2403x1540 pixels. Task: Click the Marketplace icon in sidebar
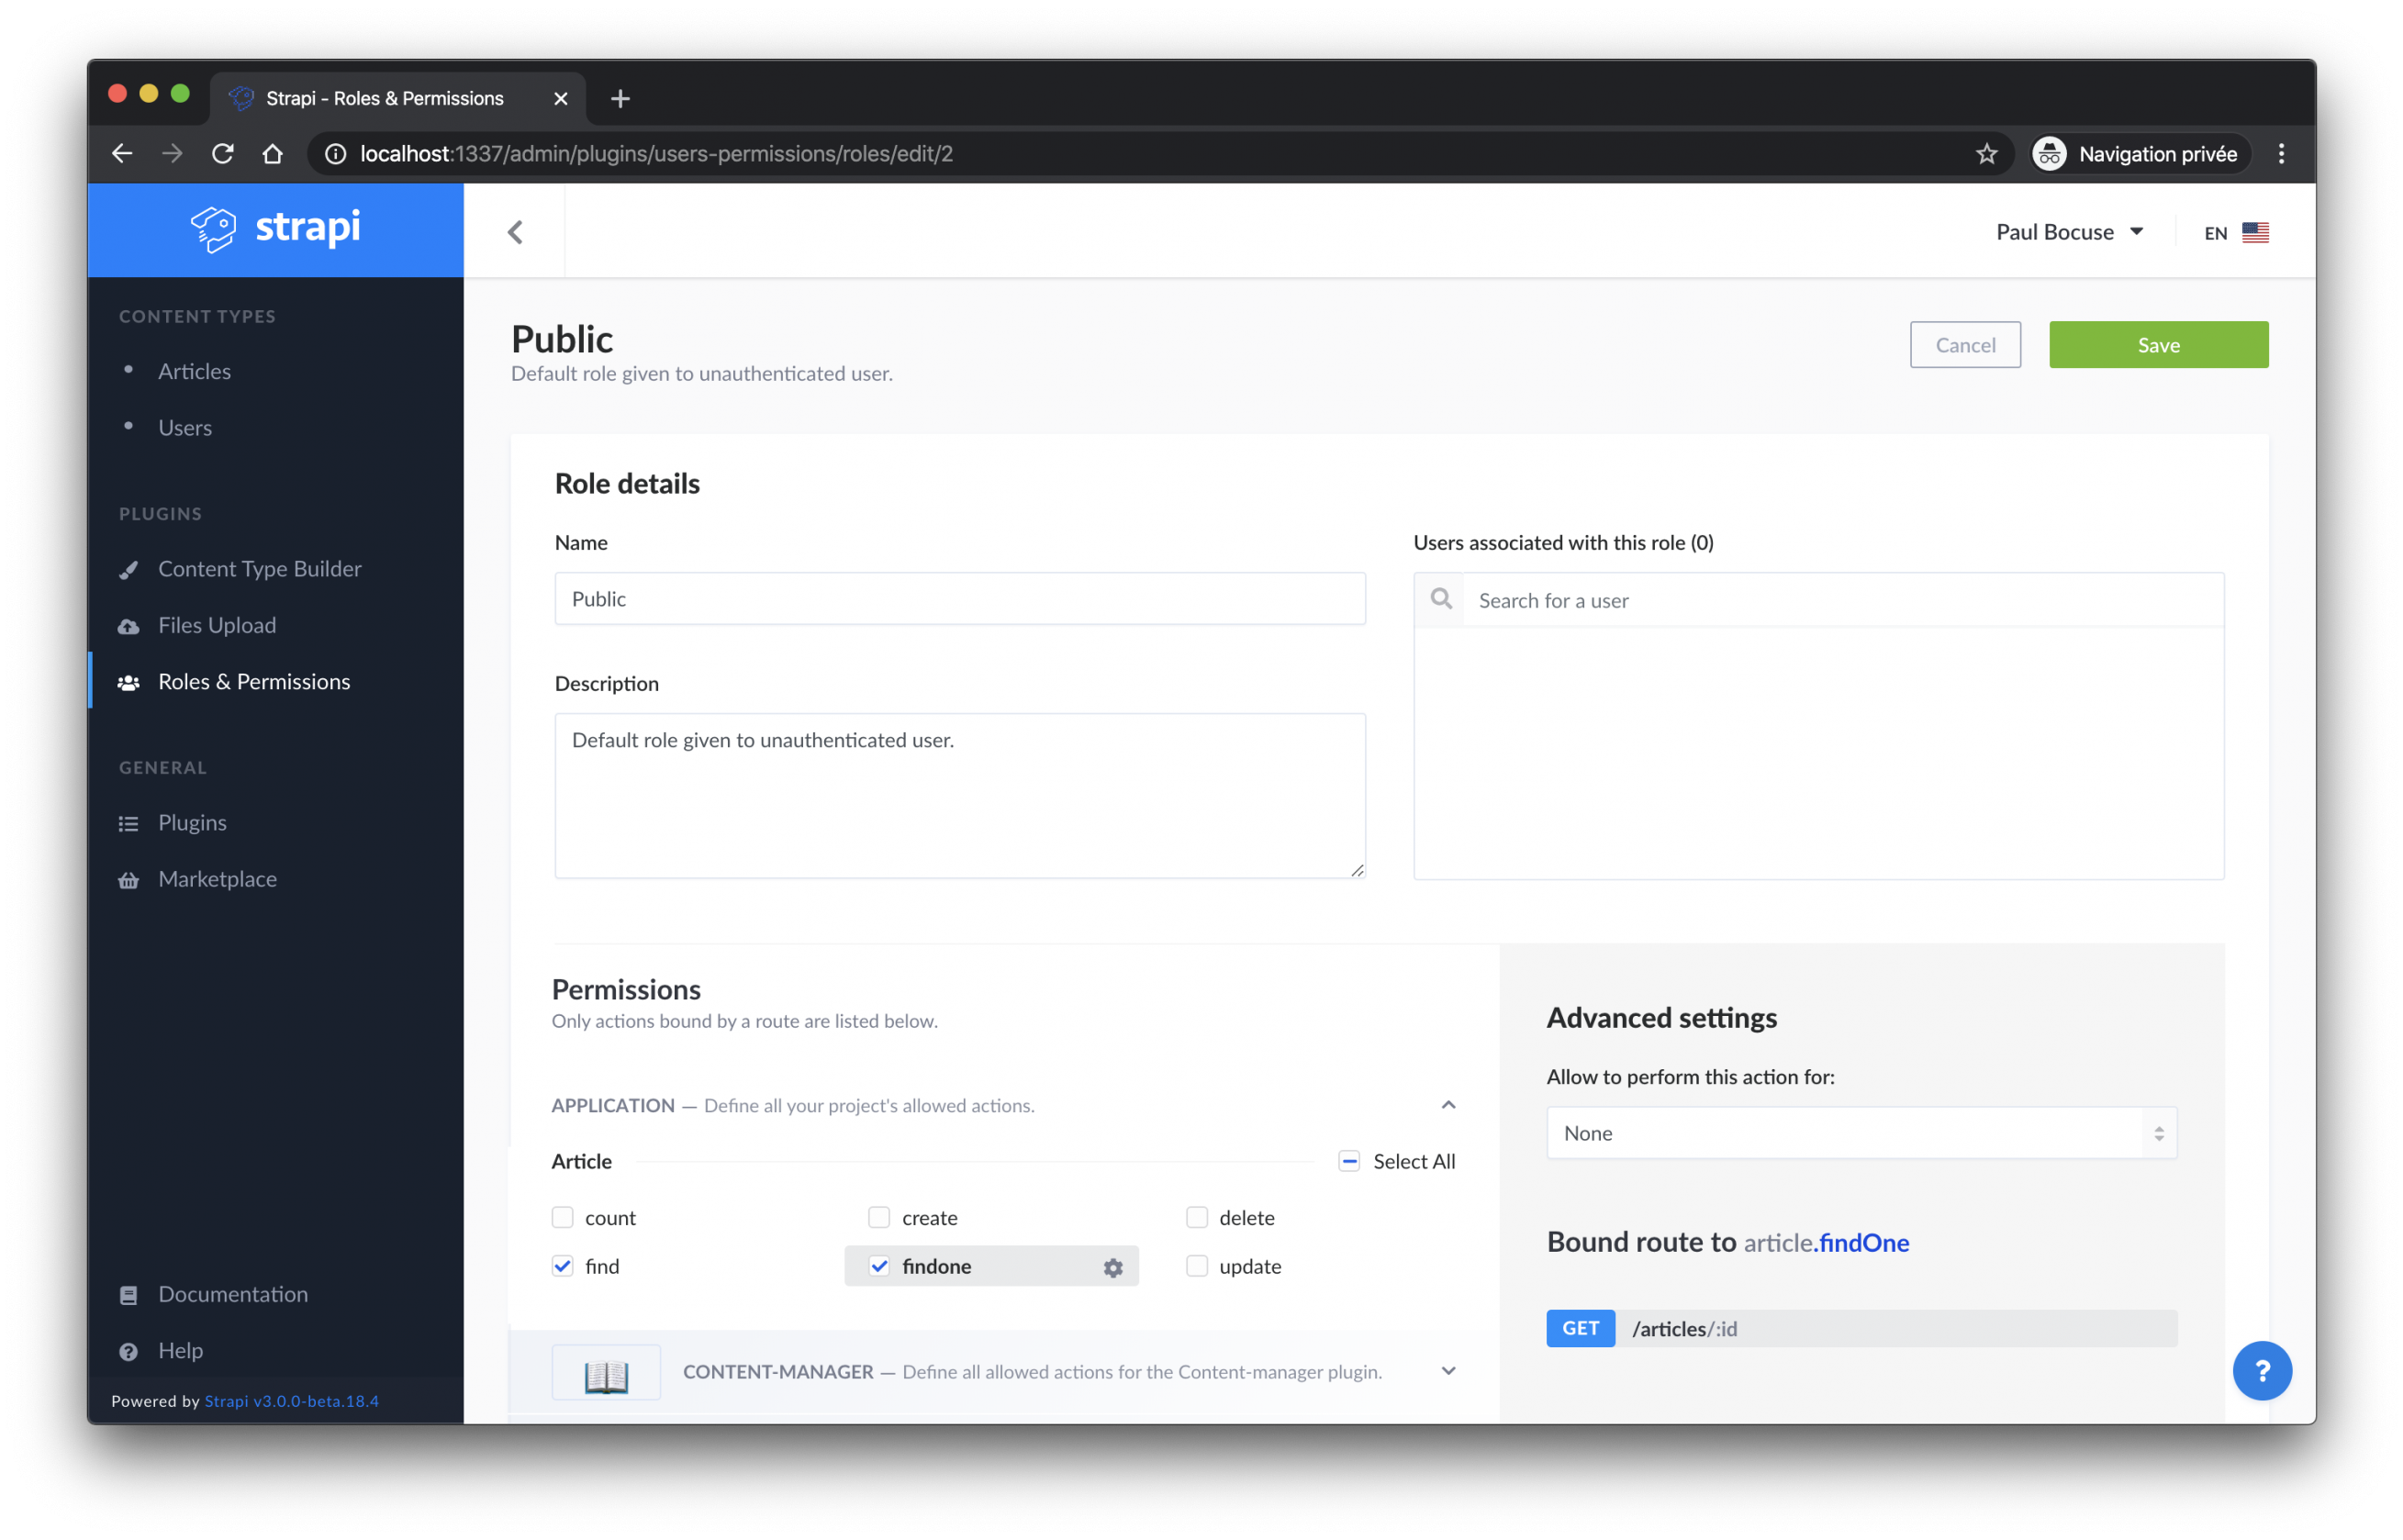click(129, 879)
